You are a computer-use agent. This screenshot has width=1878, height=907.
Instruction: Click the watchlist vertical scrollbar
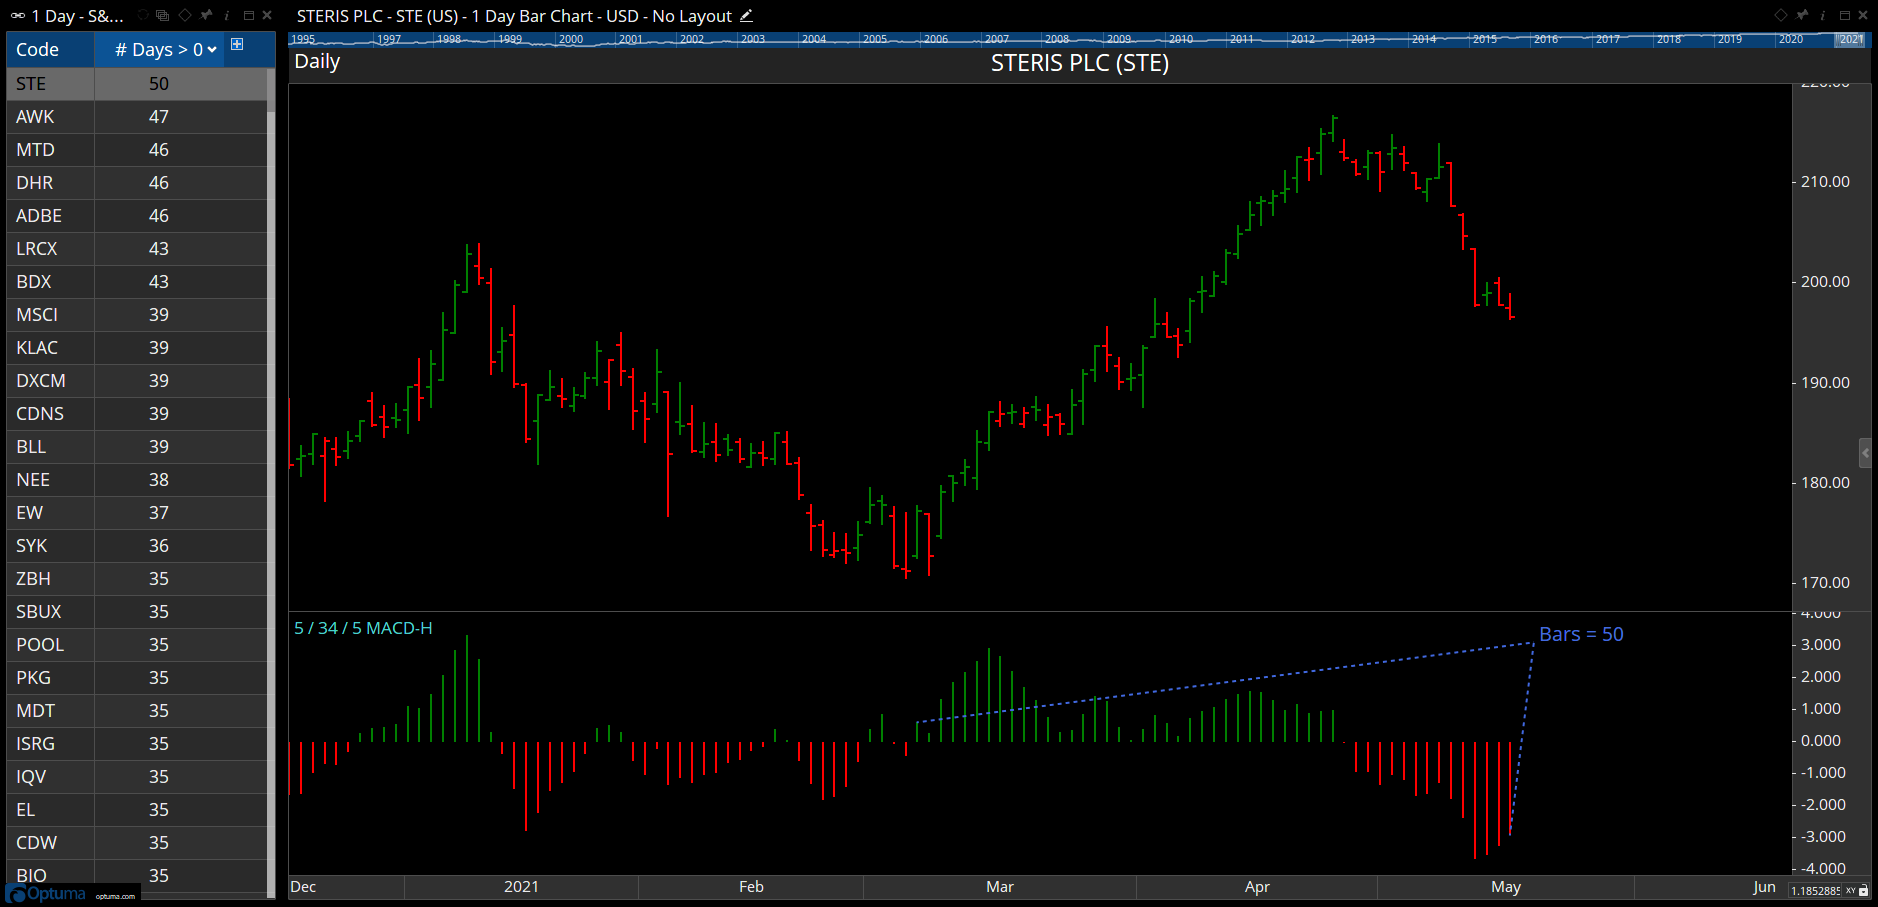coord(271,483)
